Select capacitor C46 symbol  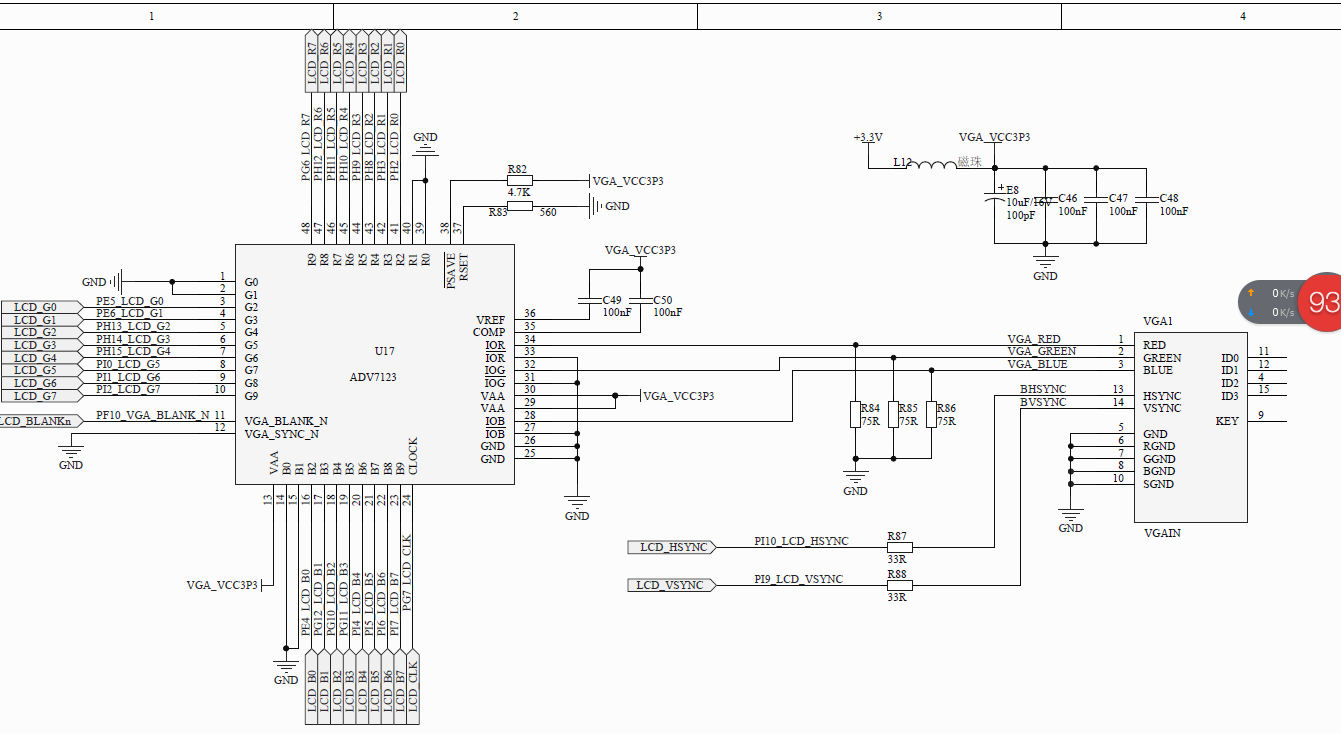pyautogui.click(x=1045, y=199)
